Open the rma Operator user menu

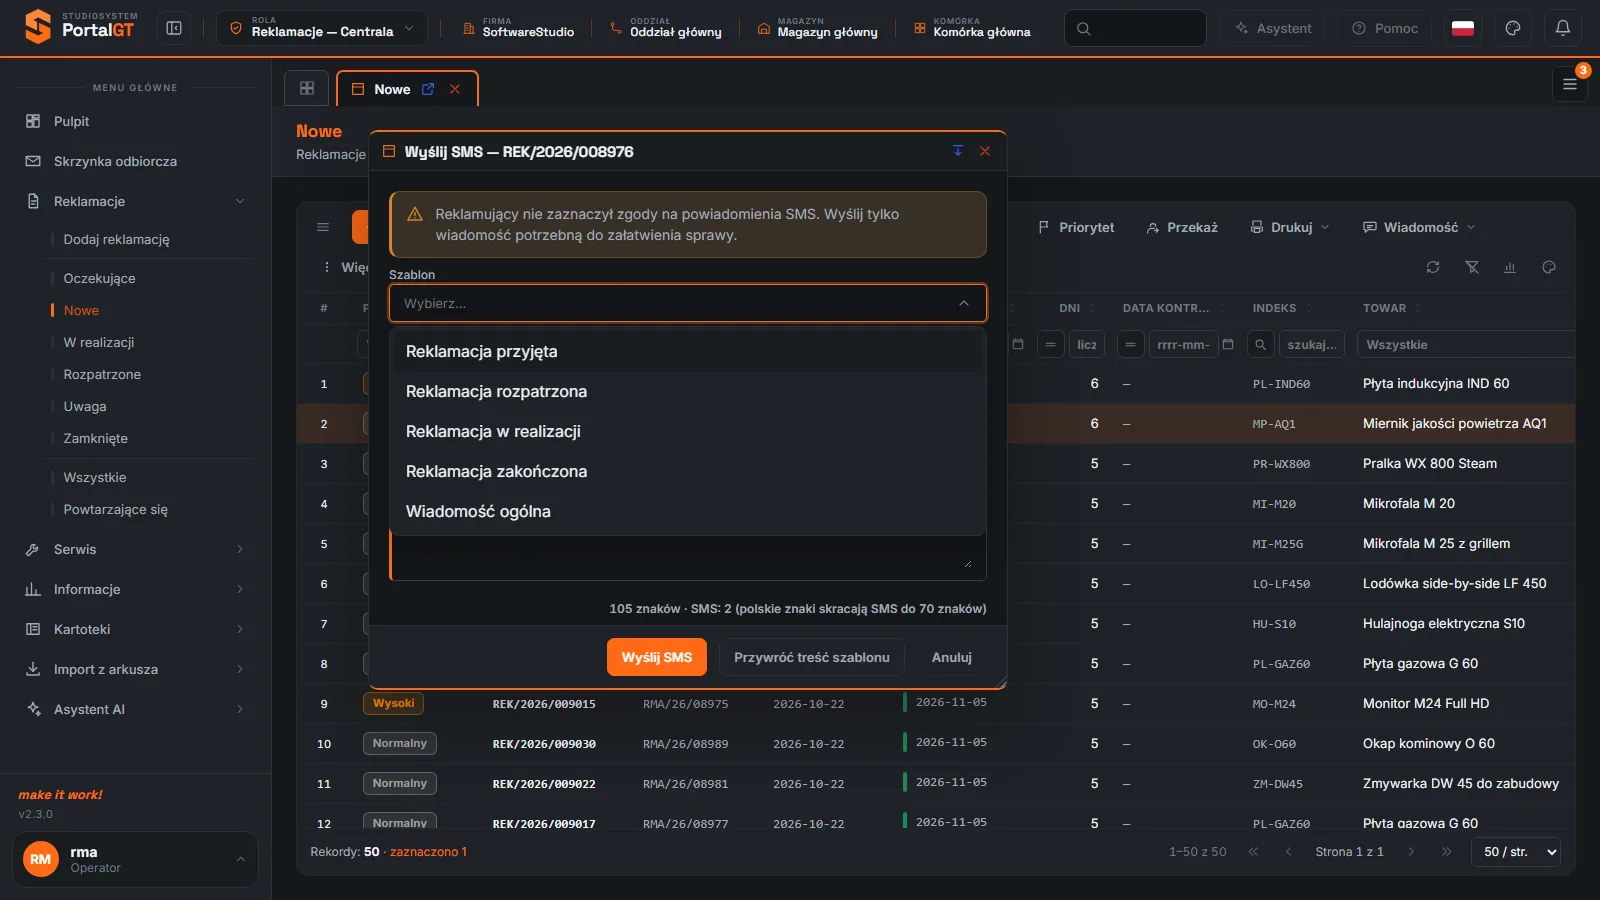pos(135,859)
